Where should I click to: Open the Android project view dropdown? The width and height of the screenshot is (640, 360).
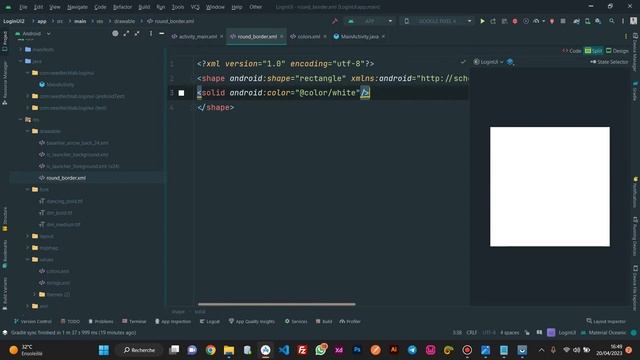tap(33, 33)
